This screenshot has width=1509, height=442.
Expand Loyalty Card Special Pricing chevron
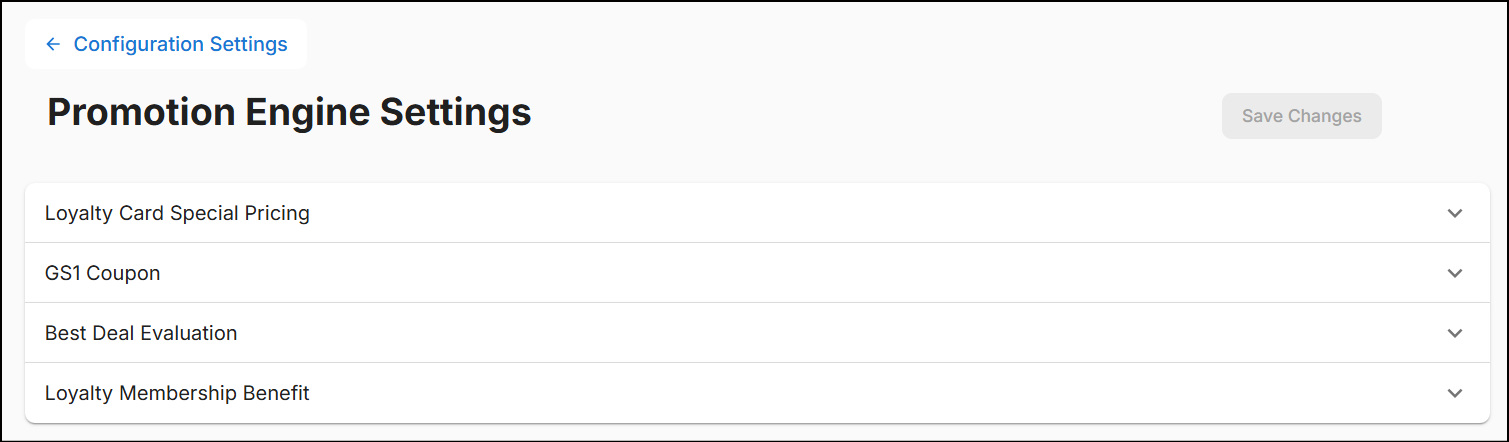pyautogui.click(x=1454, y=213)
